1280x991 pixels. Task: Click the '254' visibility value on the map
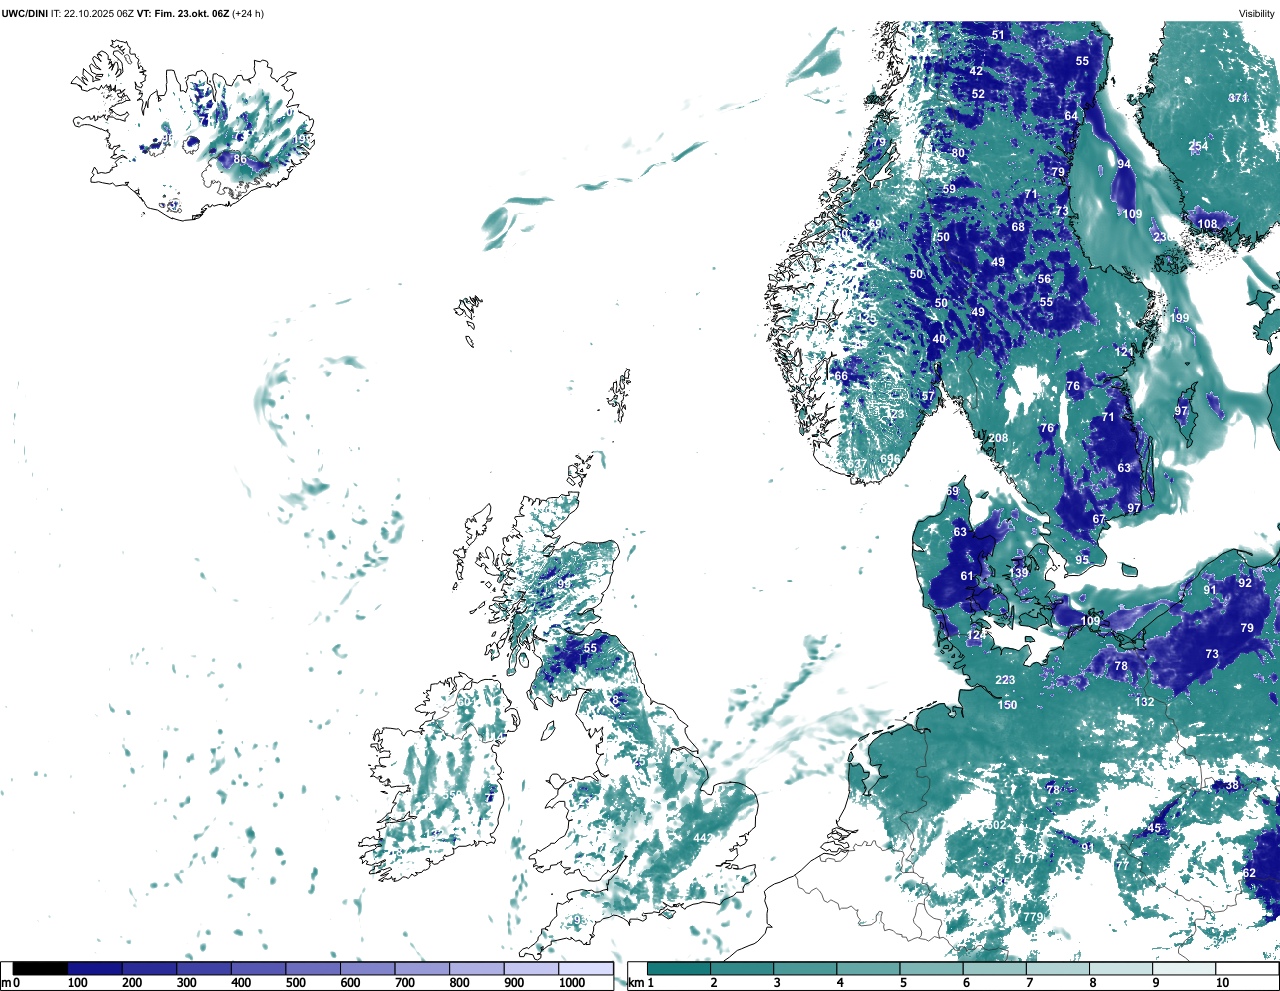[x=1198, y=146]
